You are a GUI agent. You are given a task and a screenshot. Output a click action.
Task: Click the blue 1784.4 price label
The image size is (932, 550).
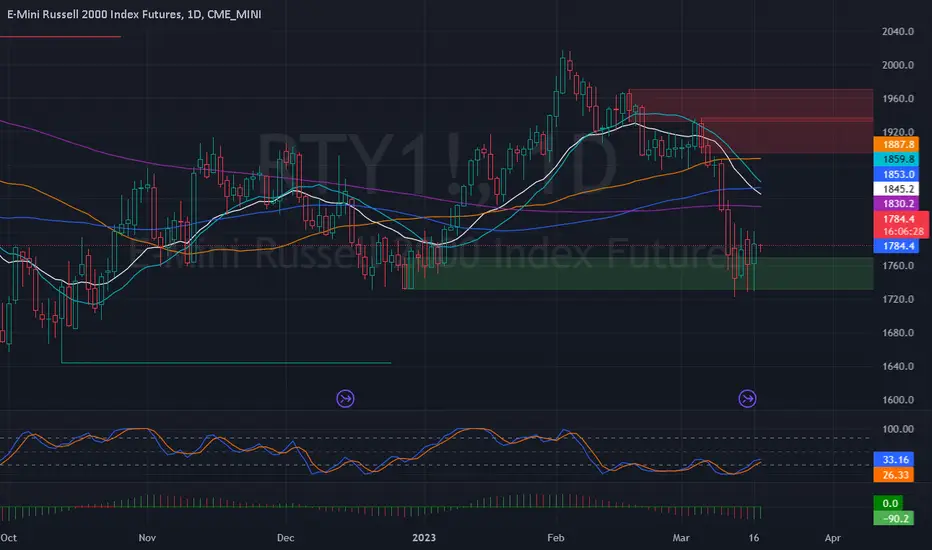pos(896,246)
